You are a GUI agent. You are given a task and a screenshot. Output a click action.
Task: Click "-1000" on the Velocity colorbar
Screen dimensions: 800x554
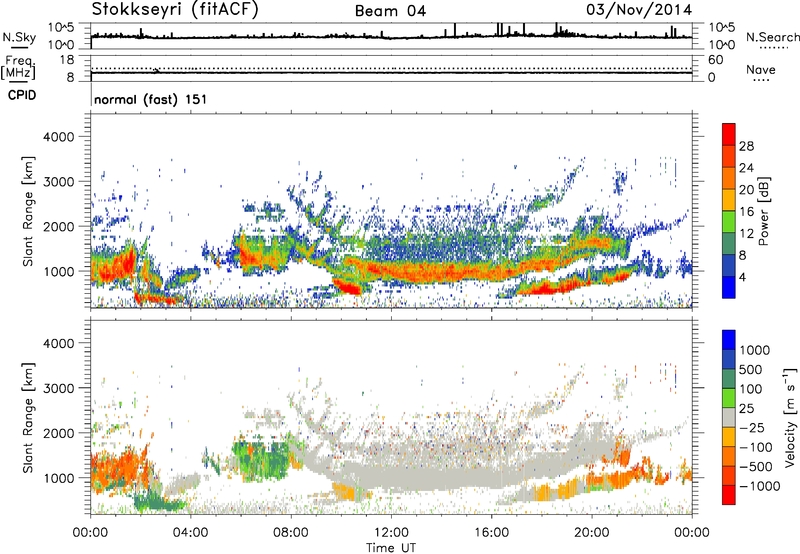pos(759,486)
